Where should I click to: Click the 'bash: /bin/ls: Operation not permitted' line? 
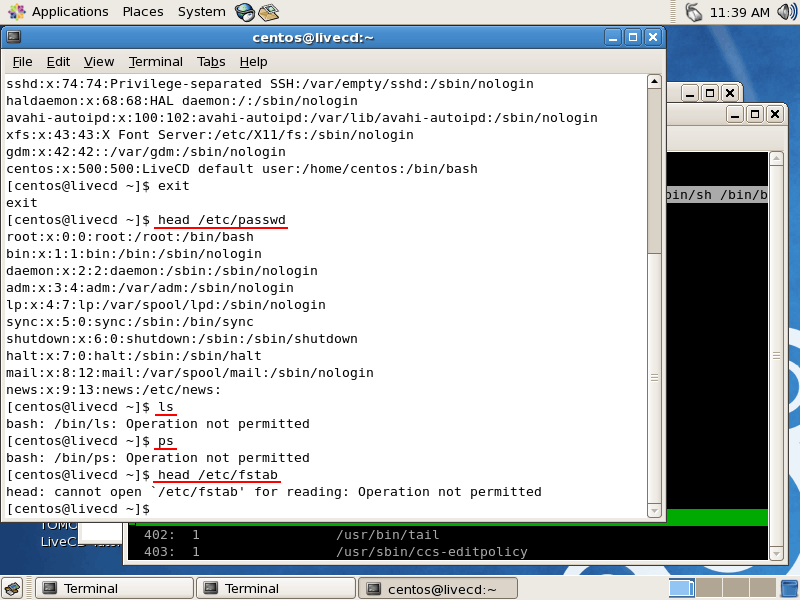point(158,424)
